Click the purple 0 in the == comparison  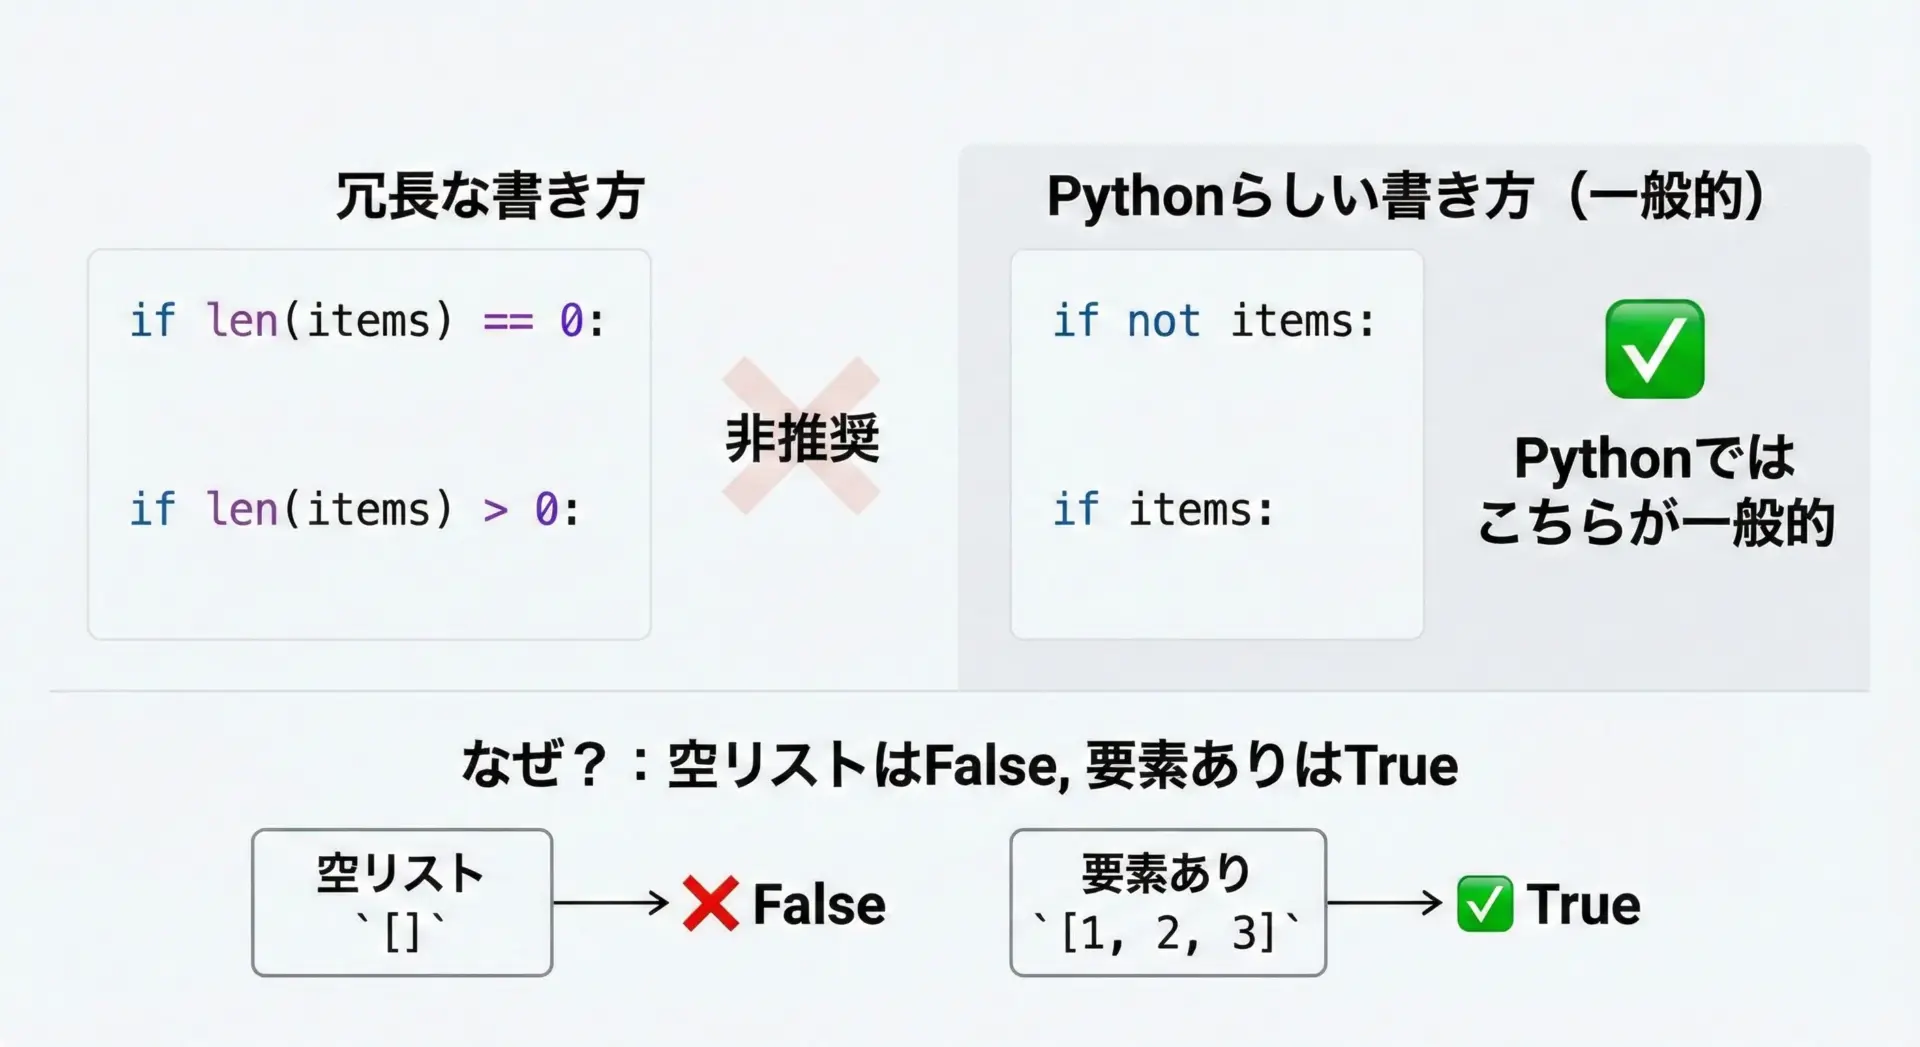click(571, 321)
